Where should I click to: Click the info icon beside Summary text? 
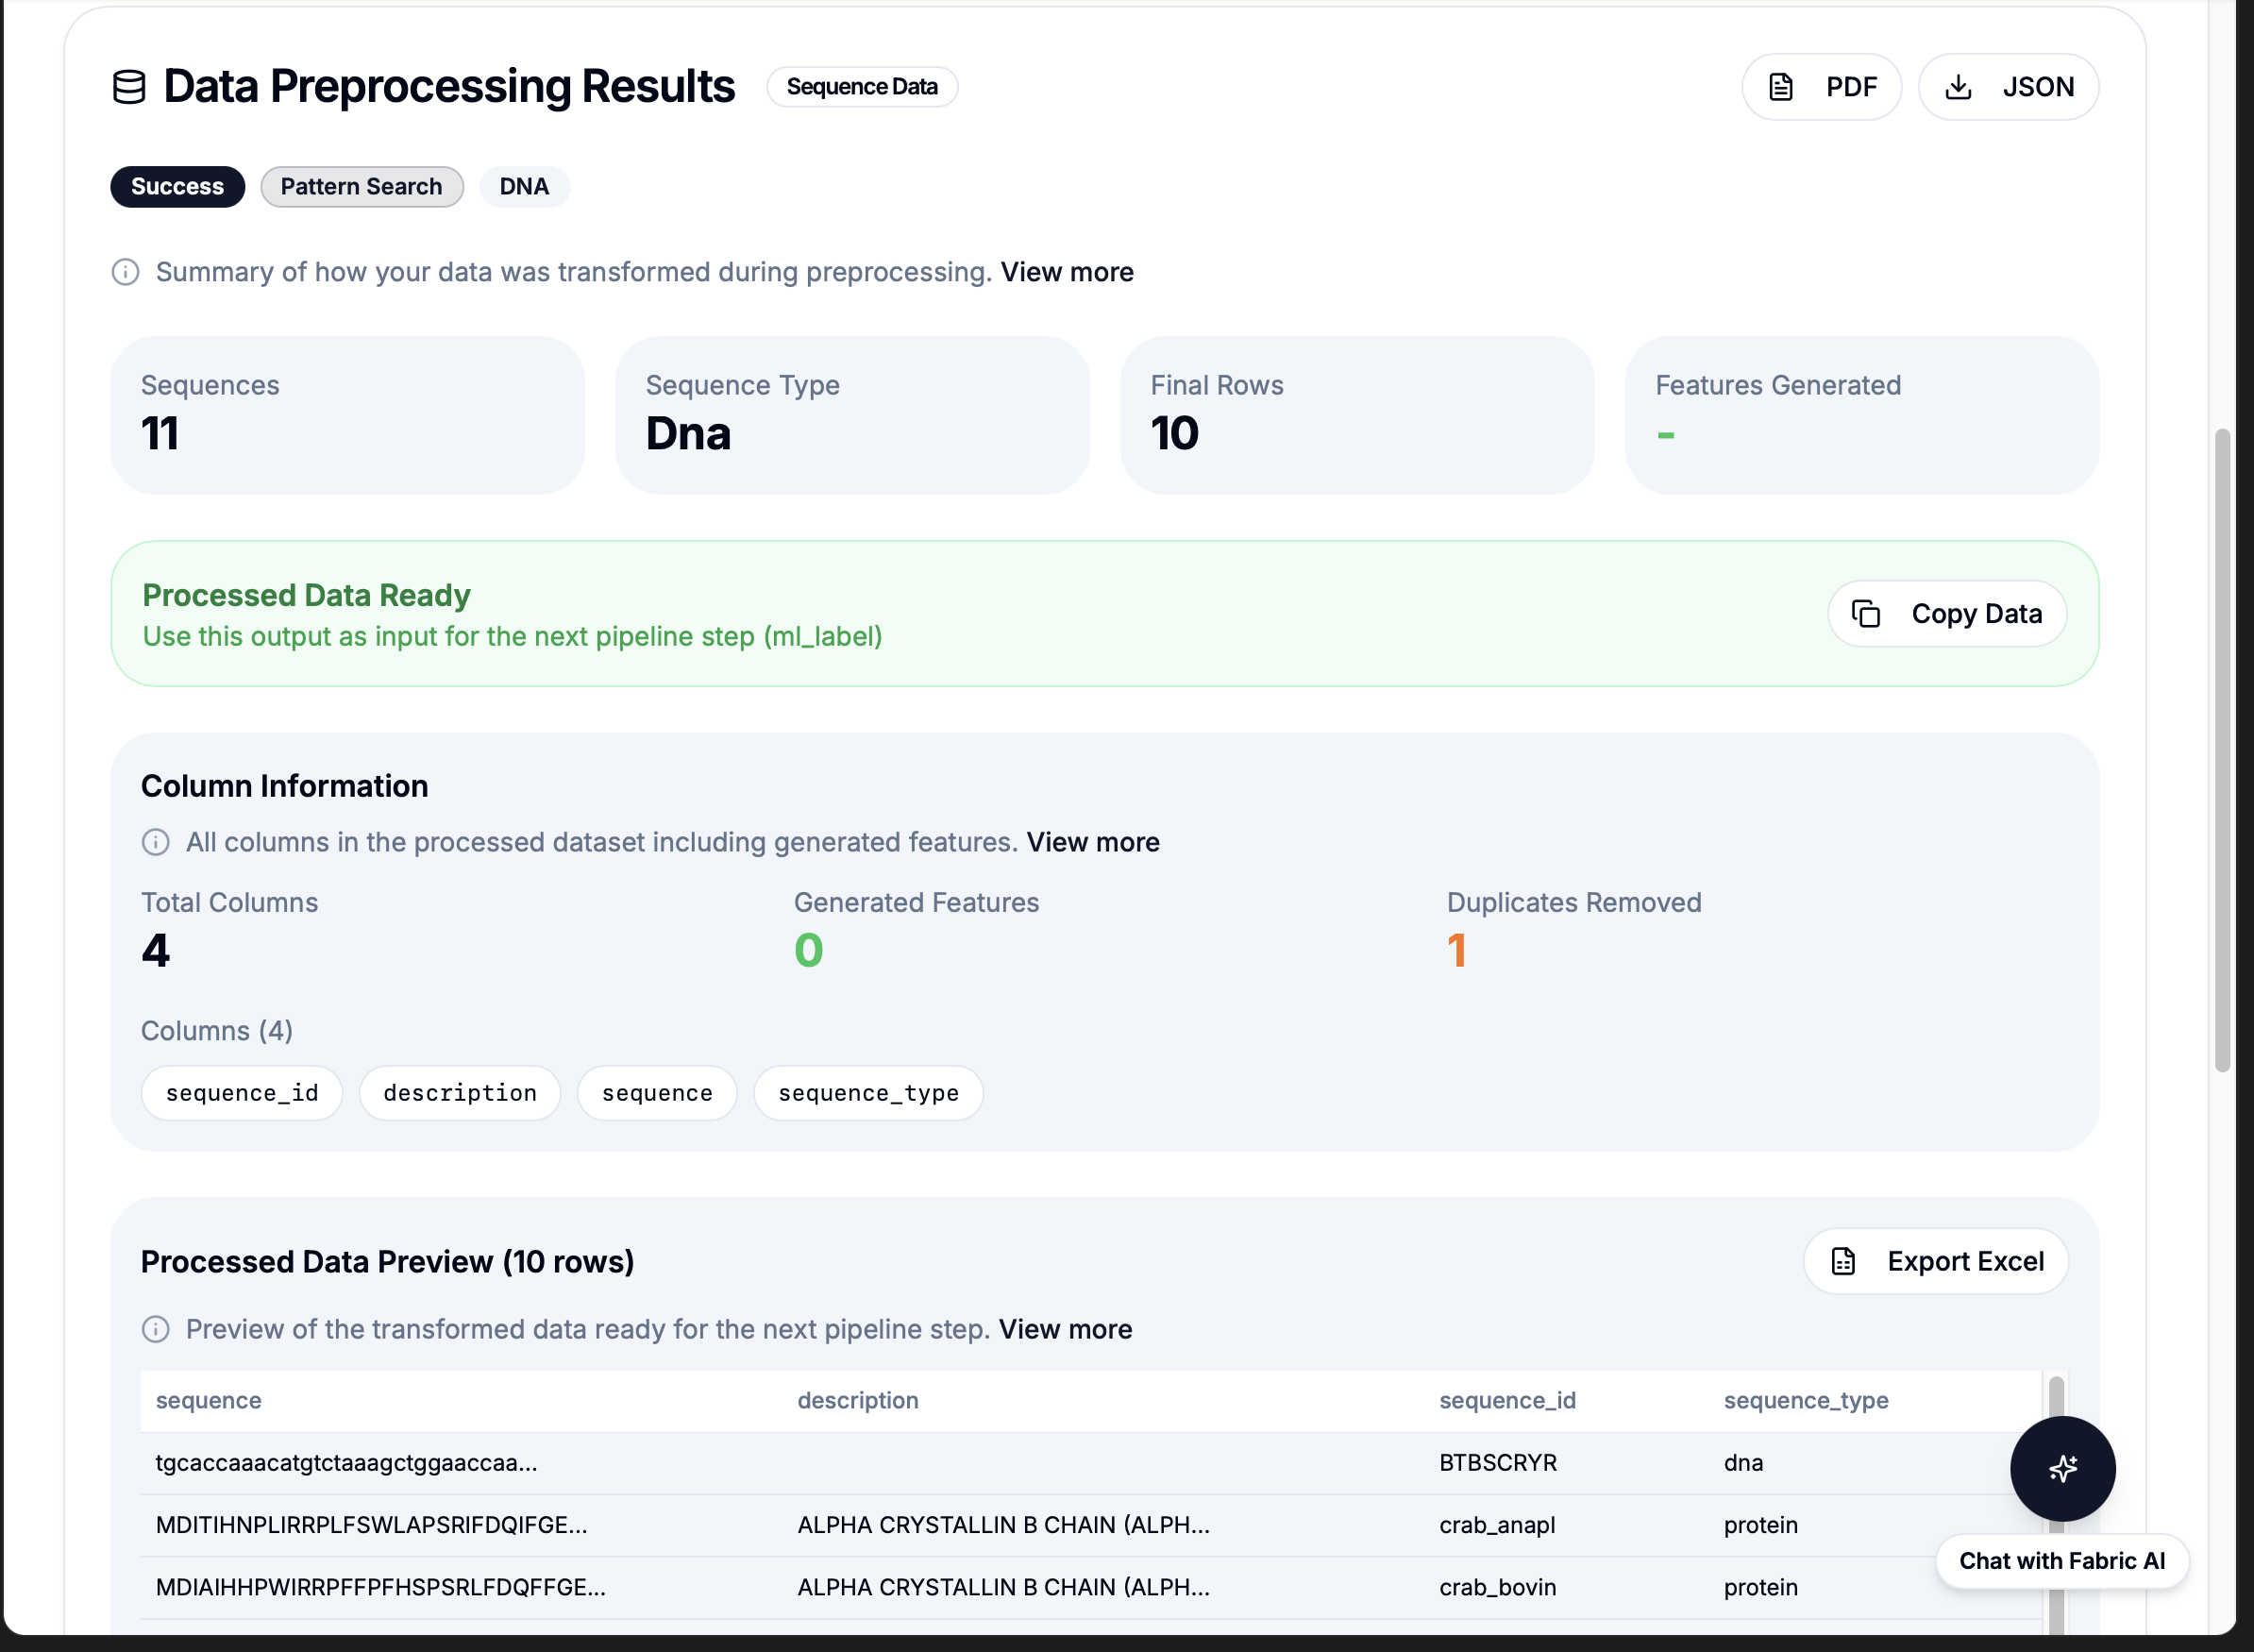tap(125, 272)
